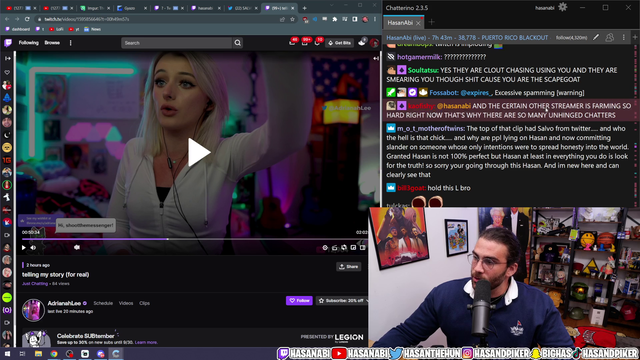640x360 pixels.
Task: Click the Twitch search magnifier button
Action: coord(238,43)
